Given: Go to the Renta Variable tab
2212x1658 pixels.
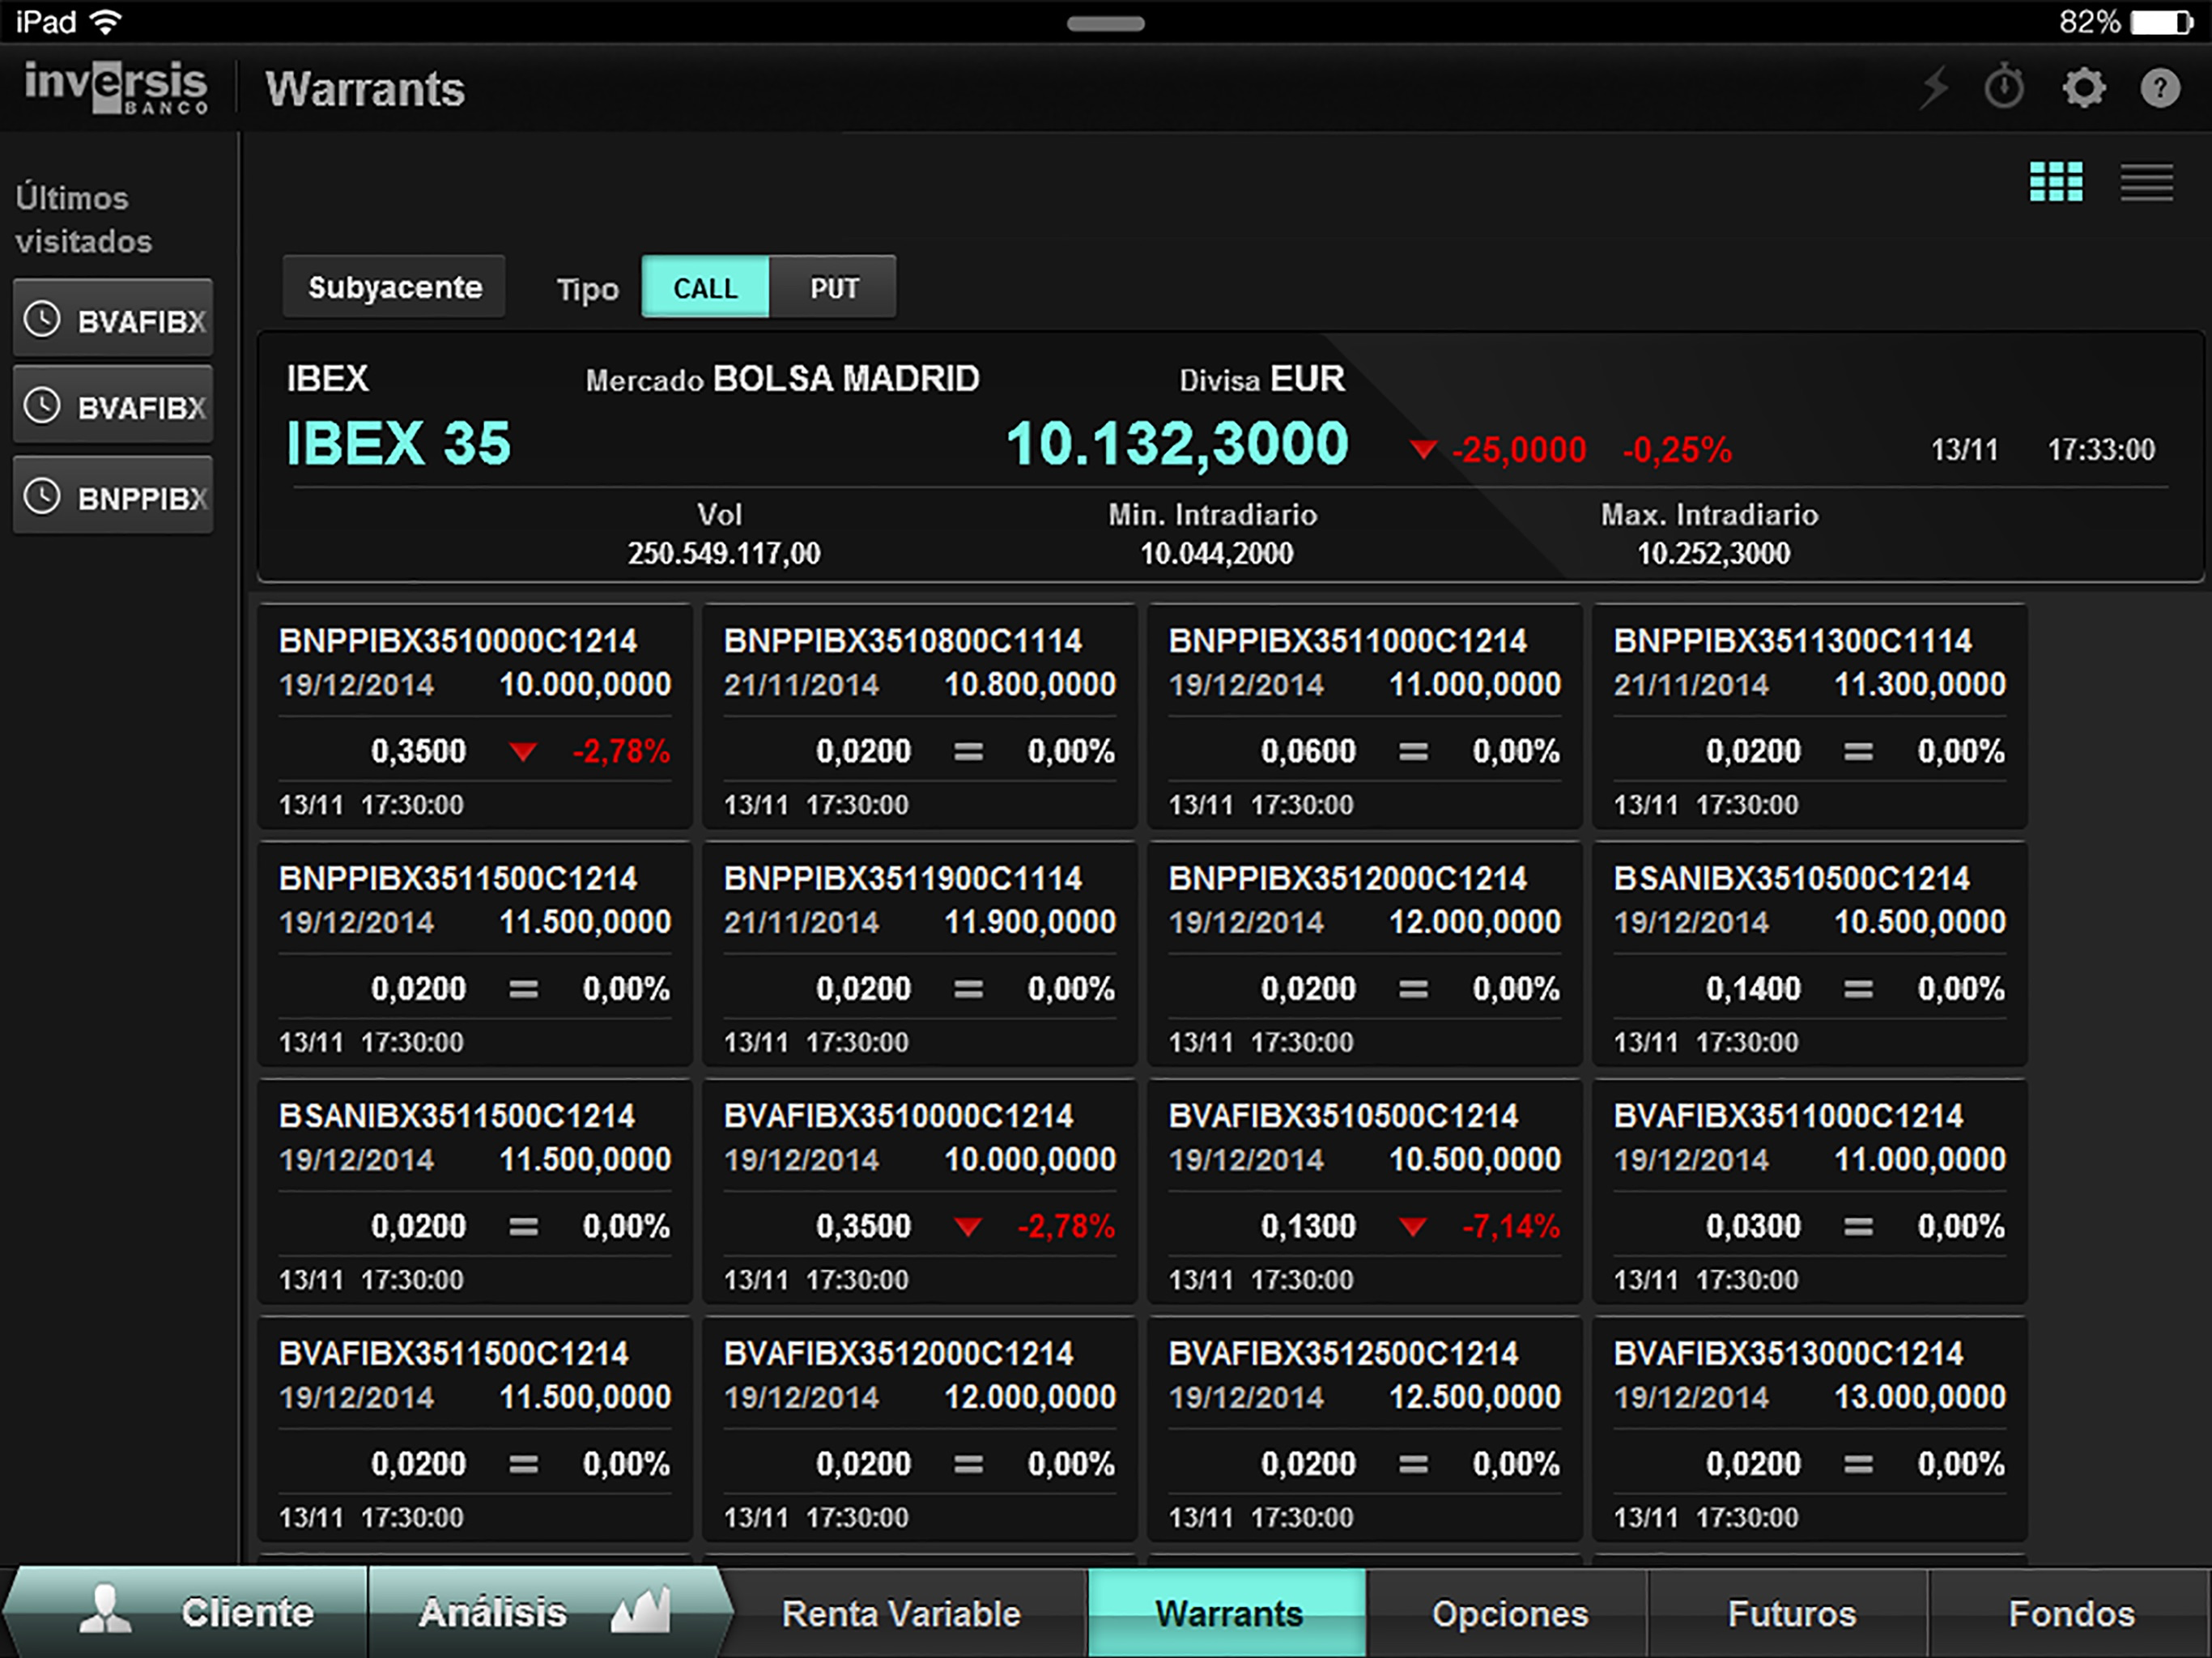Looking at the screenshot, I should pos(901,1613).
